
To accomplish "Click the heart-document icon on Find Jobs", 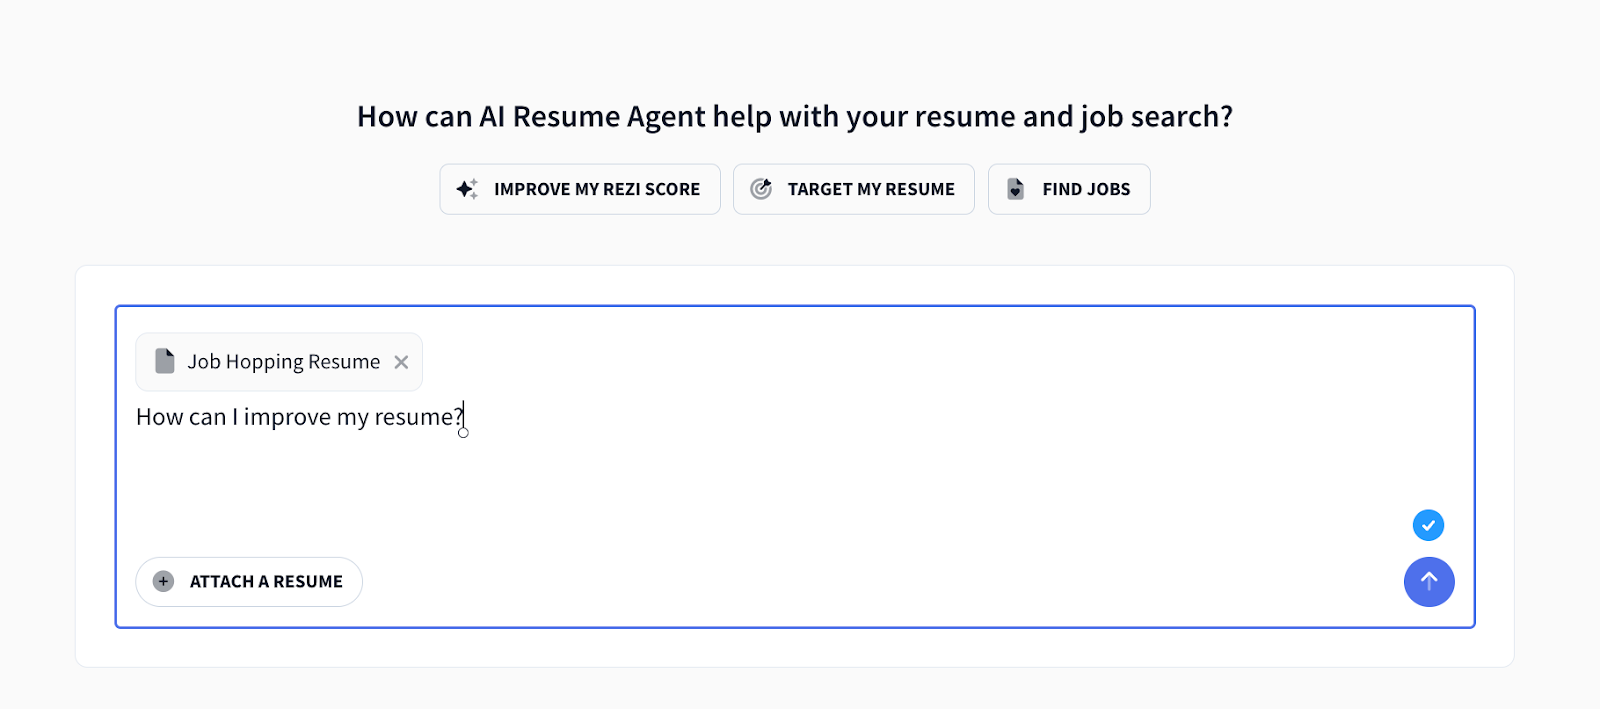I will [1016, 188].
